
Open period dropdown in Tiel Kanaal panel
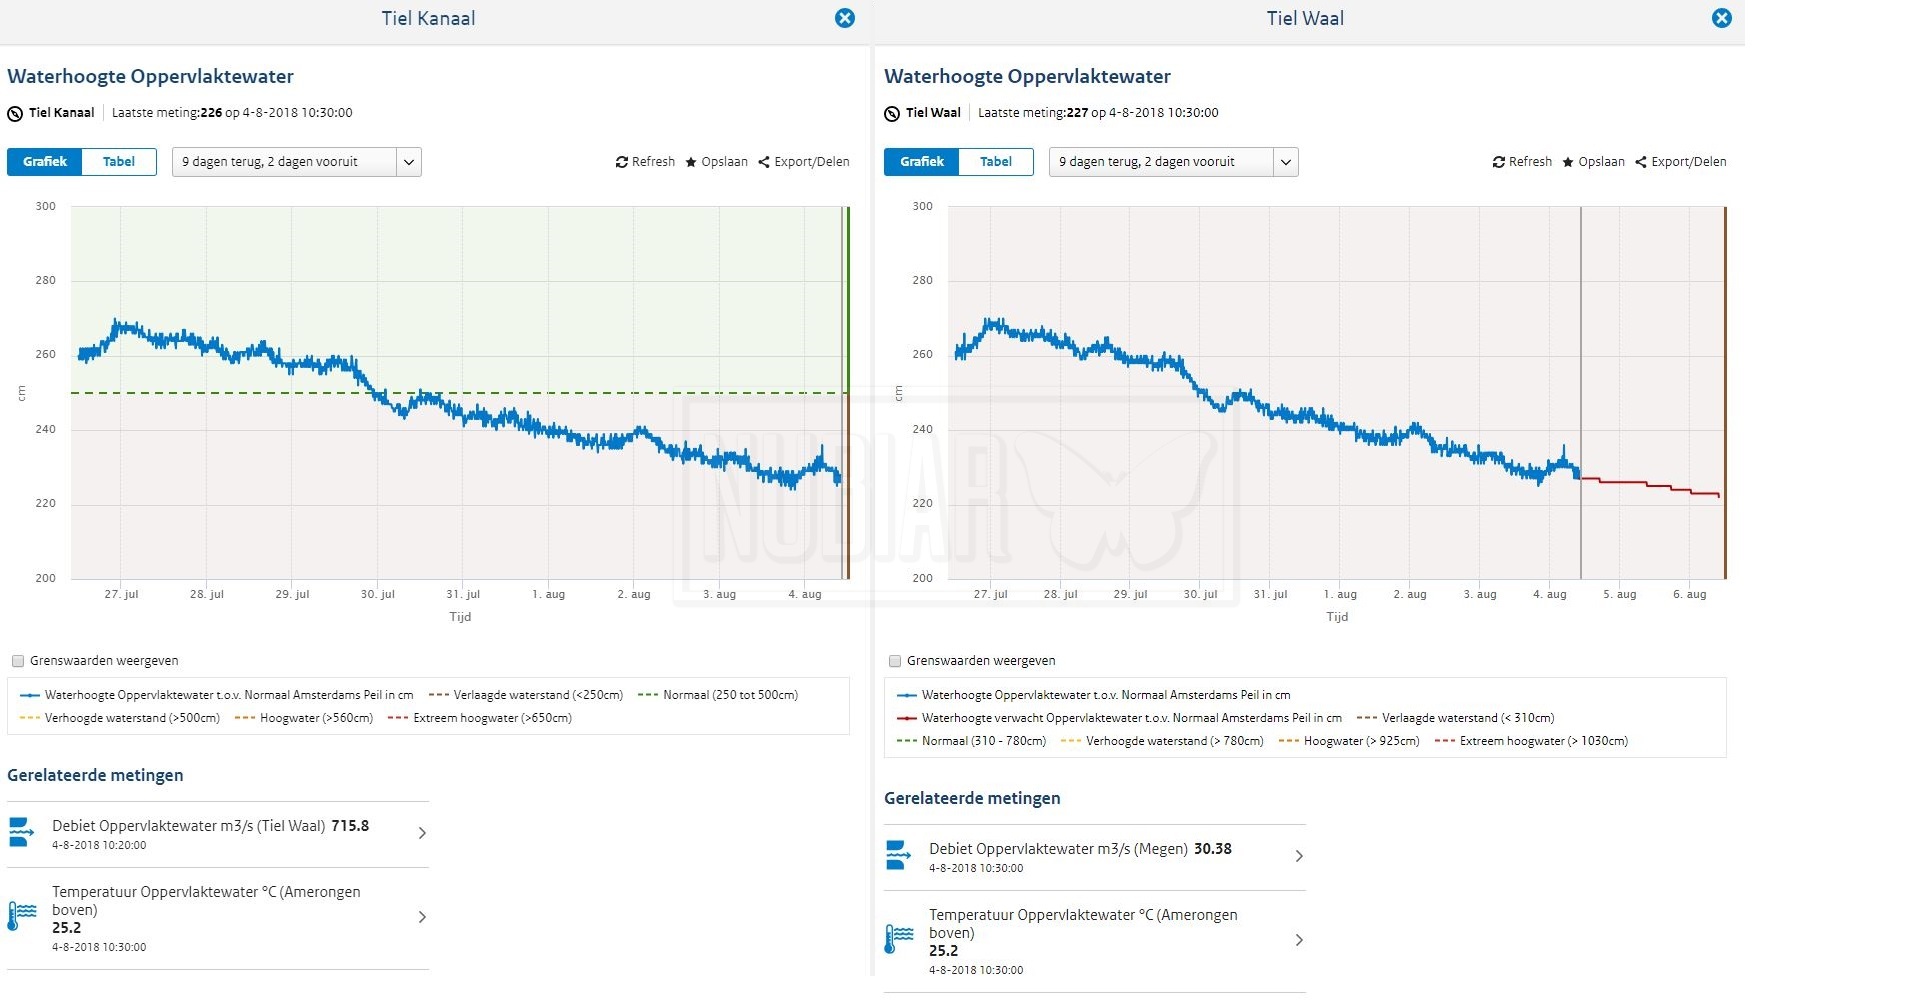(x=297, y=162)
